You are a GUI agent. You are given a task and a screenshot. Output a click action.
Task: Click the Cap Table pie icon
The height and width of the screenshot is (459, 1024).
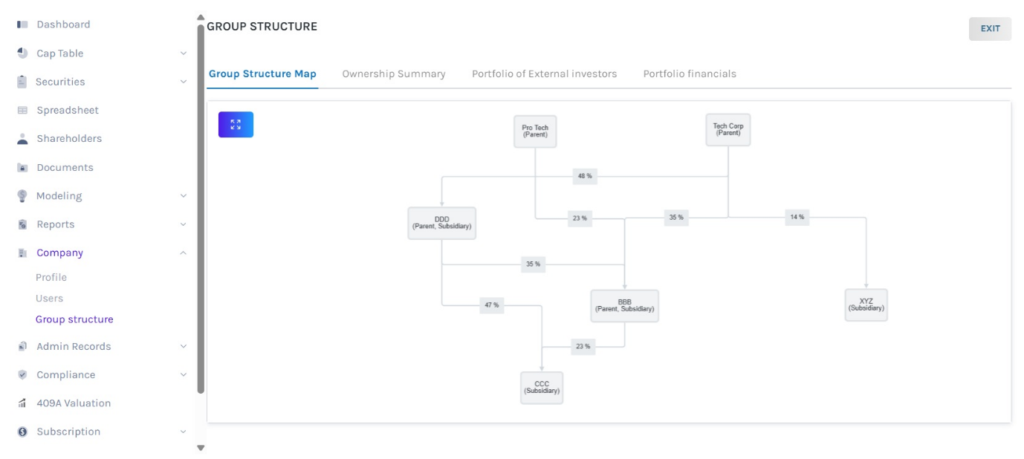(22, 53)
